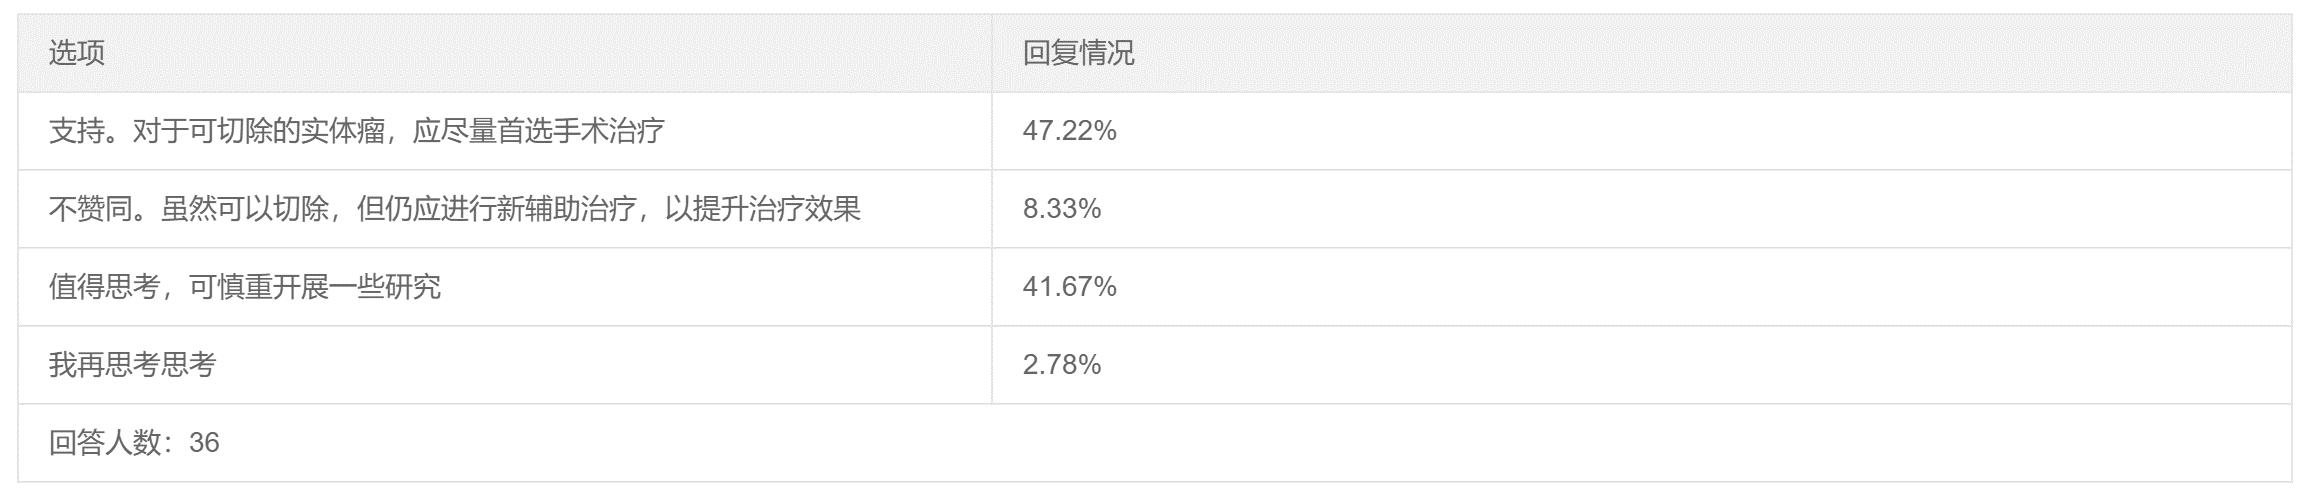This screenshot has width=2302, height=488.
Task: Select the 我再思考思考 option text
Action: coord(132,365)
